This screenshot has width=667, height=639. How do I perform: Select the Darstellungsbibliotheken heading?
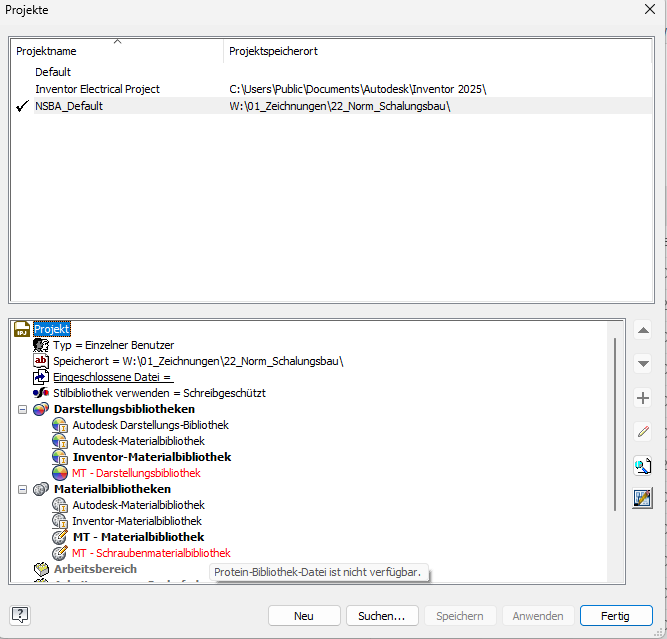125,409
